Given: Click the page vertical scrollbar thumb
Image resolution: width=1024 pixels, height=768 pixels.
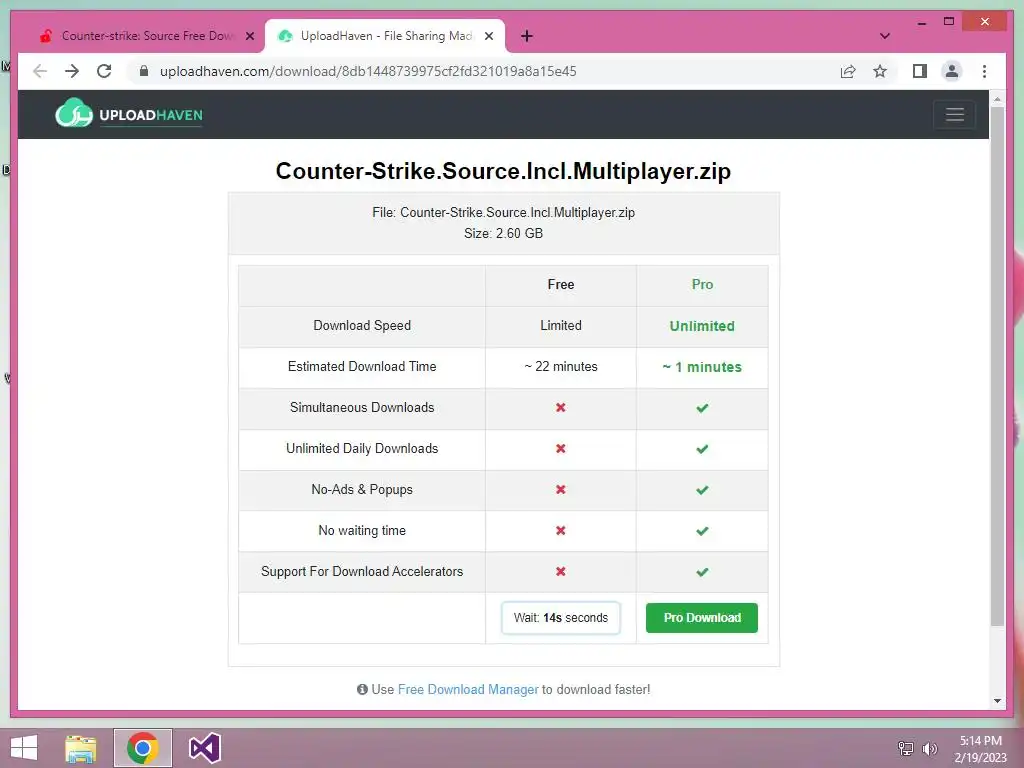Looking at the screenshot, I should coord(997,366).
